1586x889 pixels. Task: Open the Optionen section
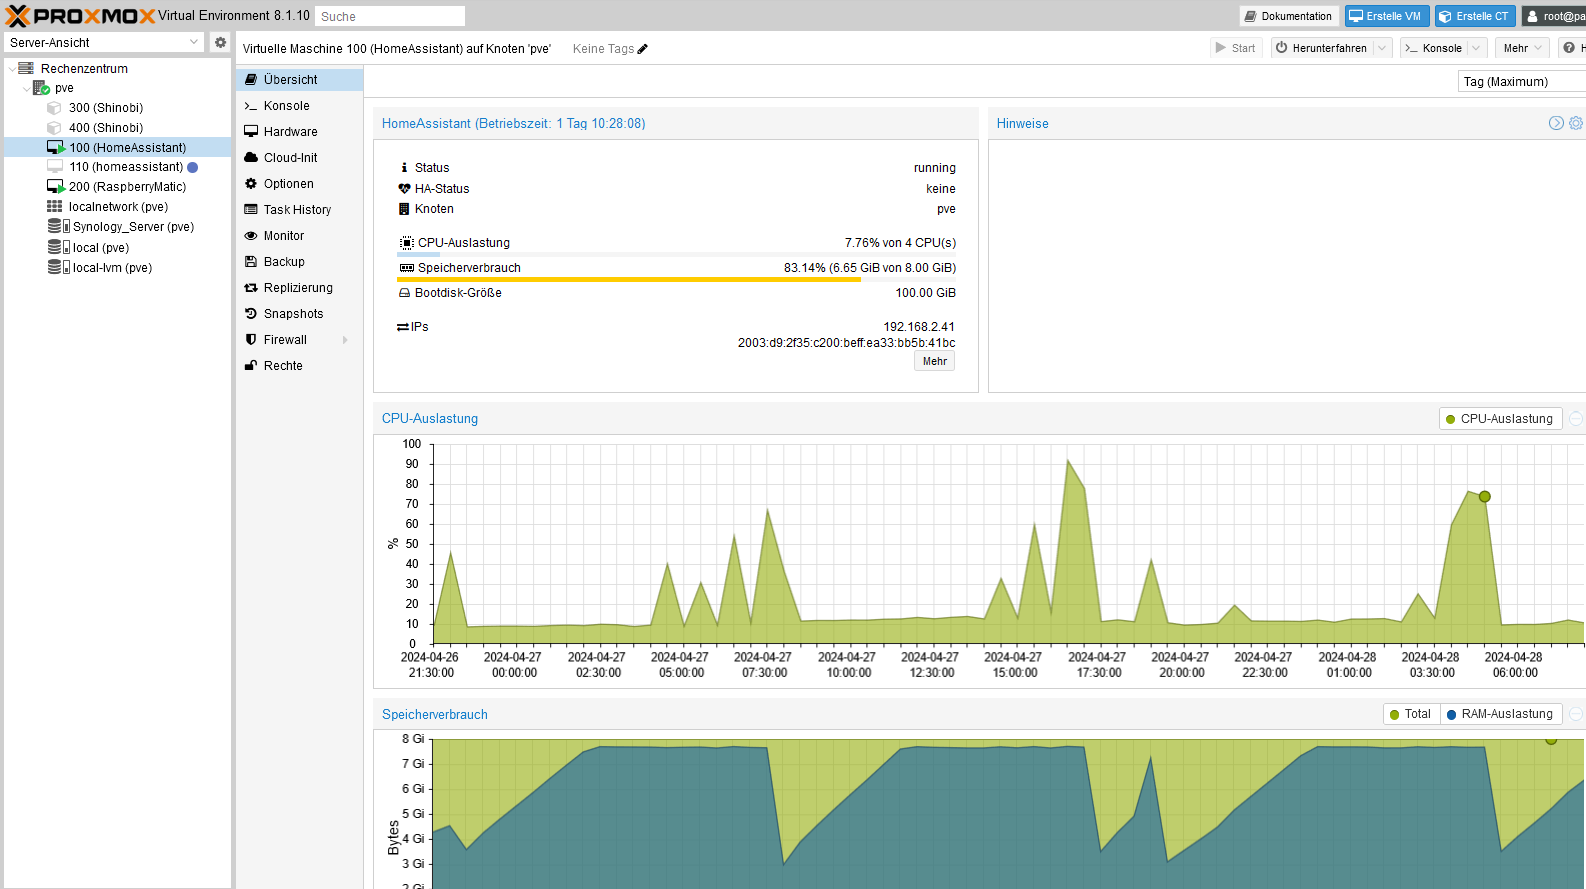(300, 184)
